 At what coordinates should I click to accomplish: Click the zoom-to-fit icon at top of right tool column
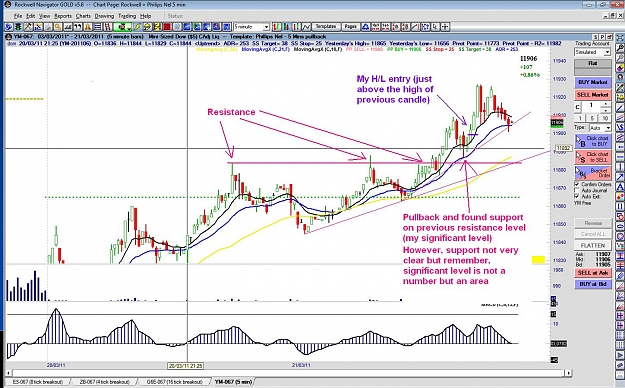click(619, 37)
